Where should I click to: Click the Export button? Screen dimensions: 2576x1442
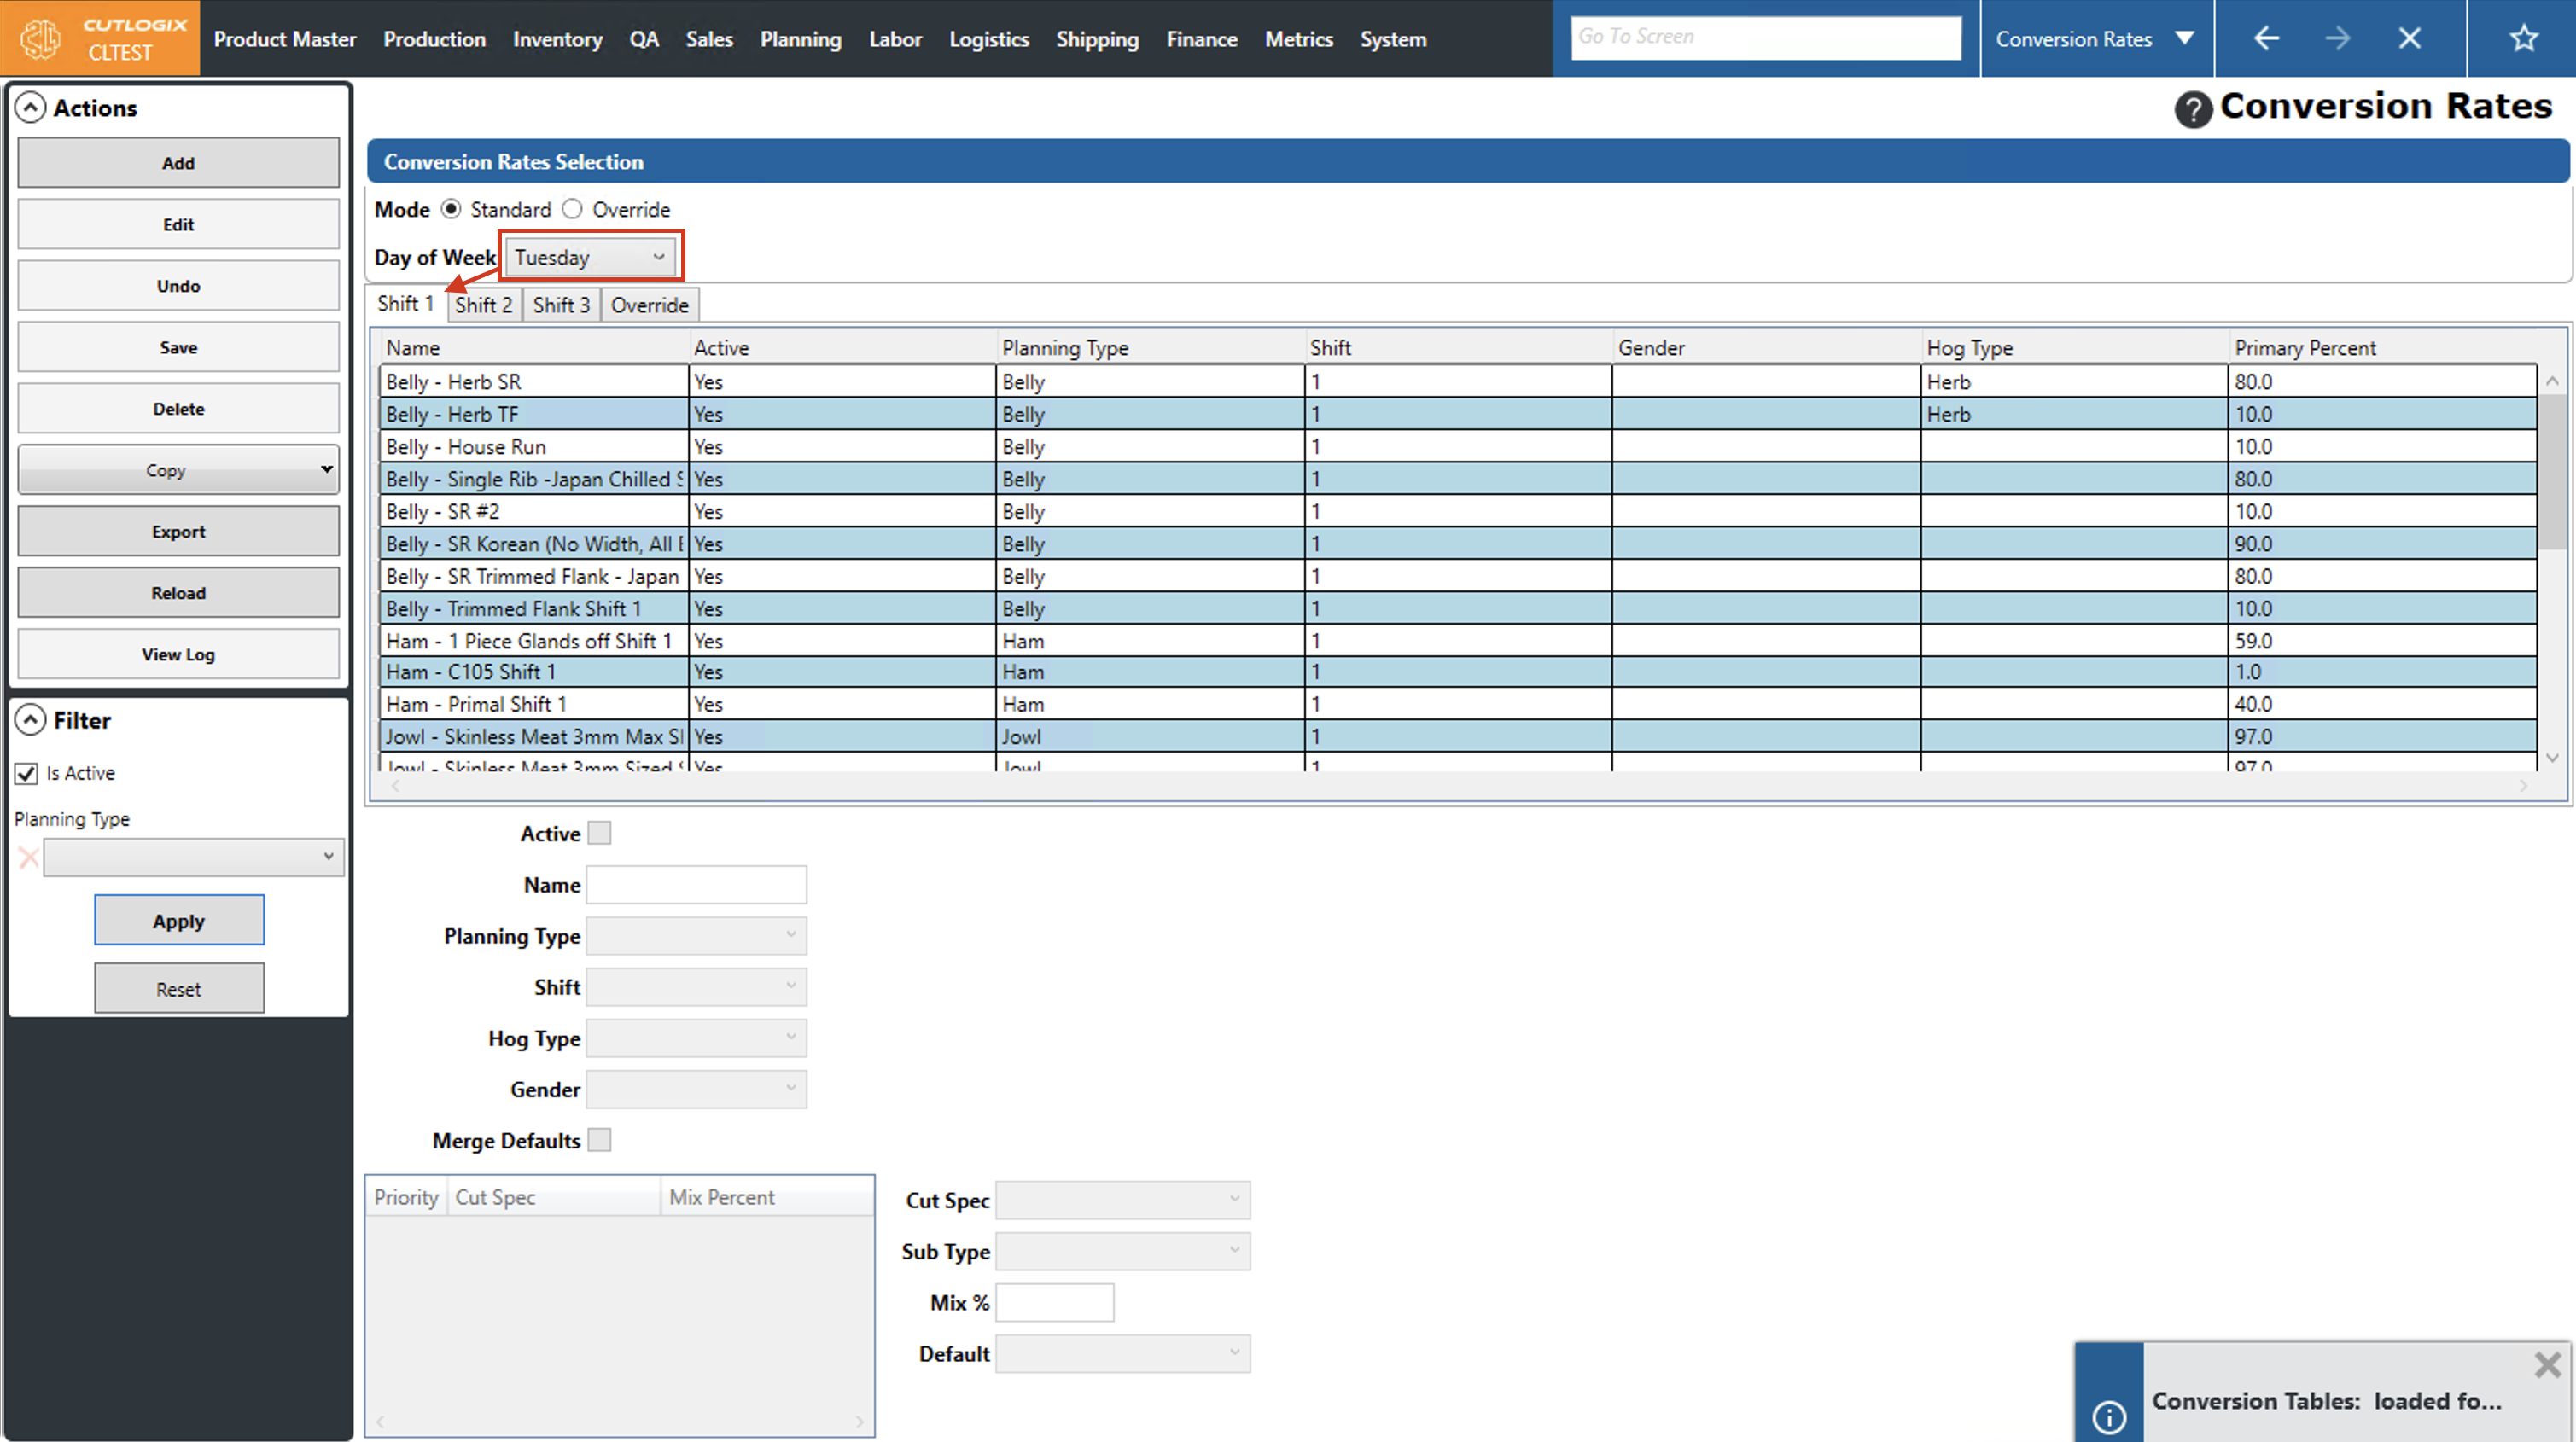(179, 531)
